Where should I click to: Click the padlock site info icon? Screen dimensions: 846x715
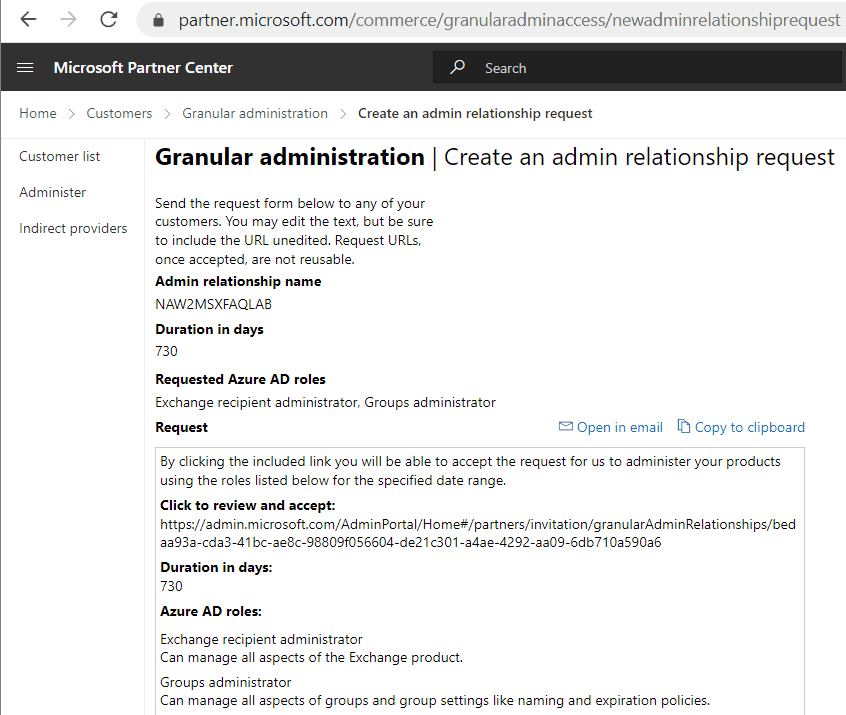coord(158,20)
